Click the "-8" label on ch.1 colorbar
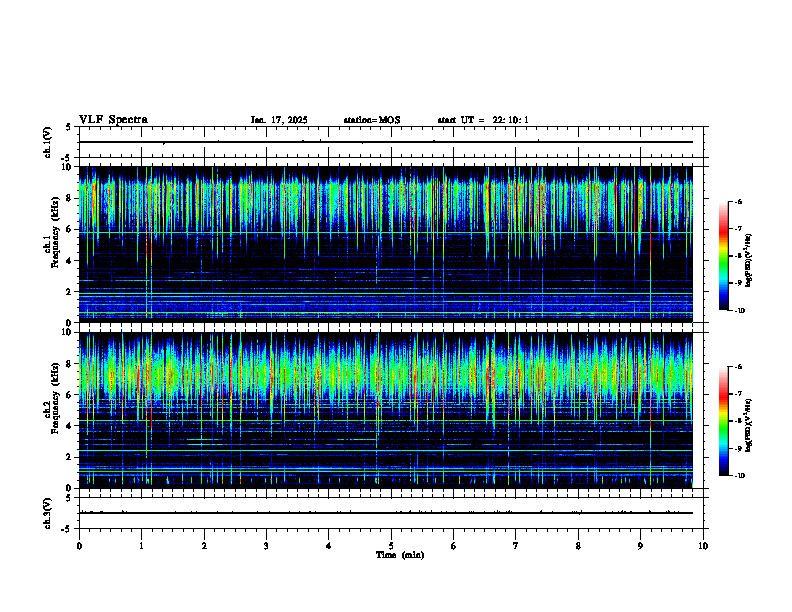 click(738, 256)
